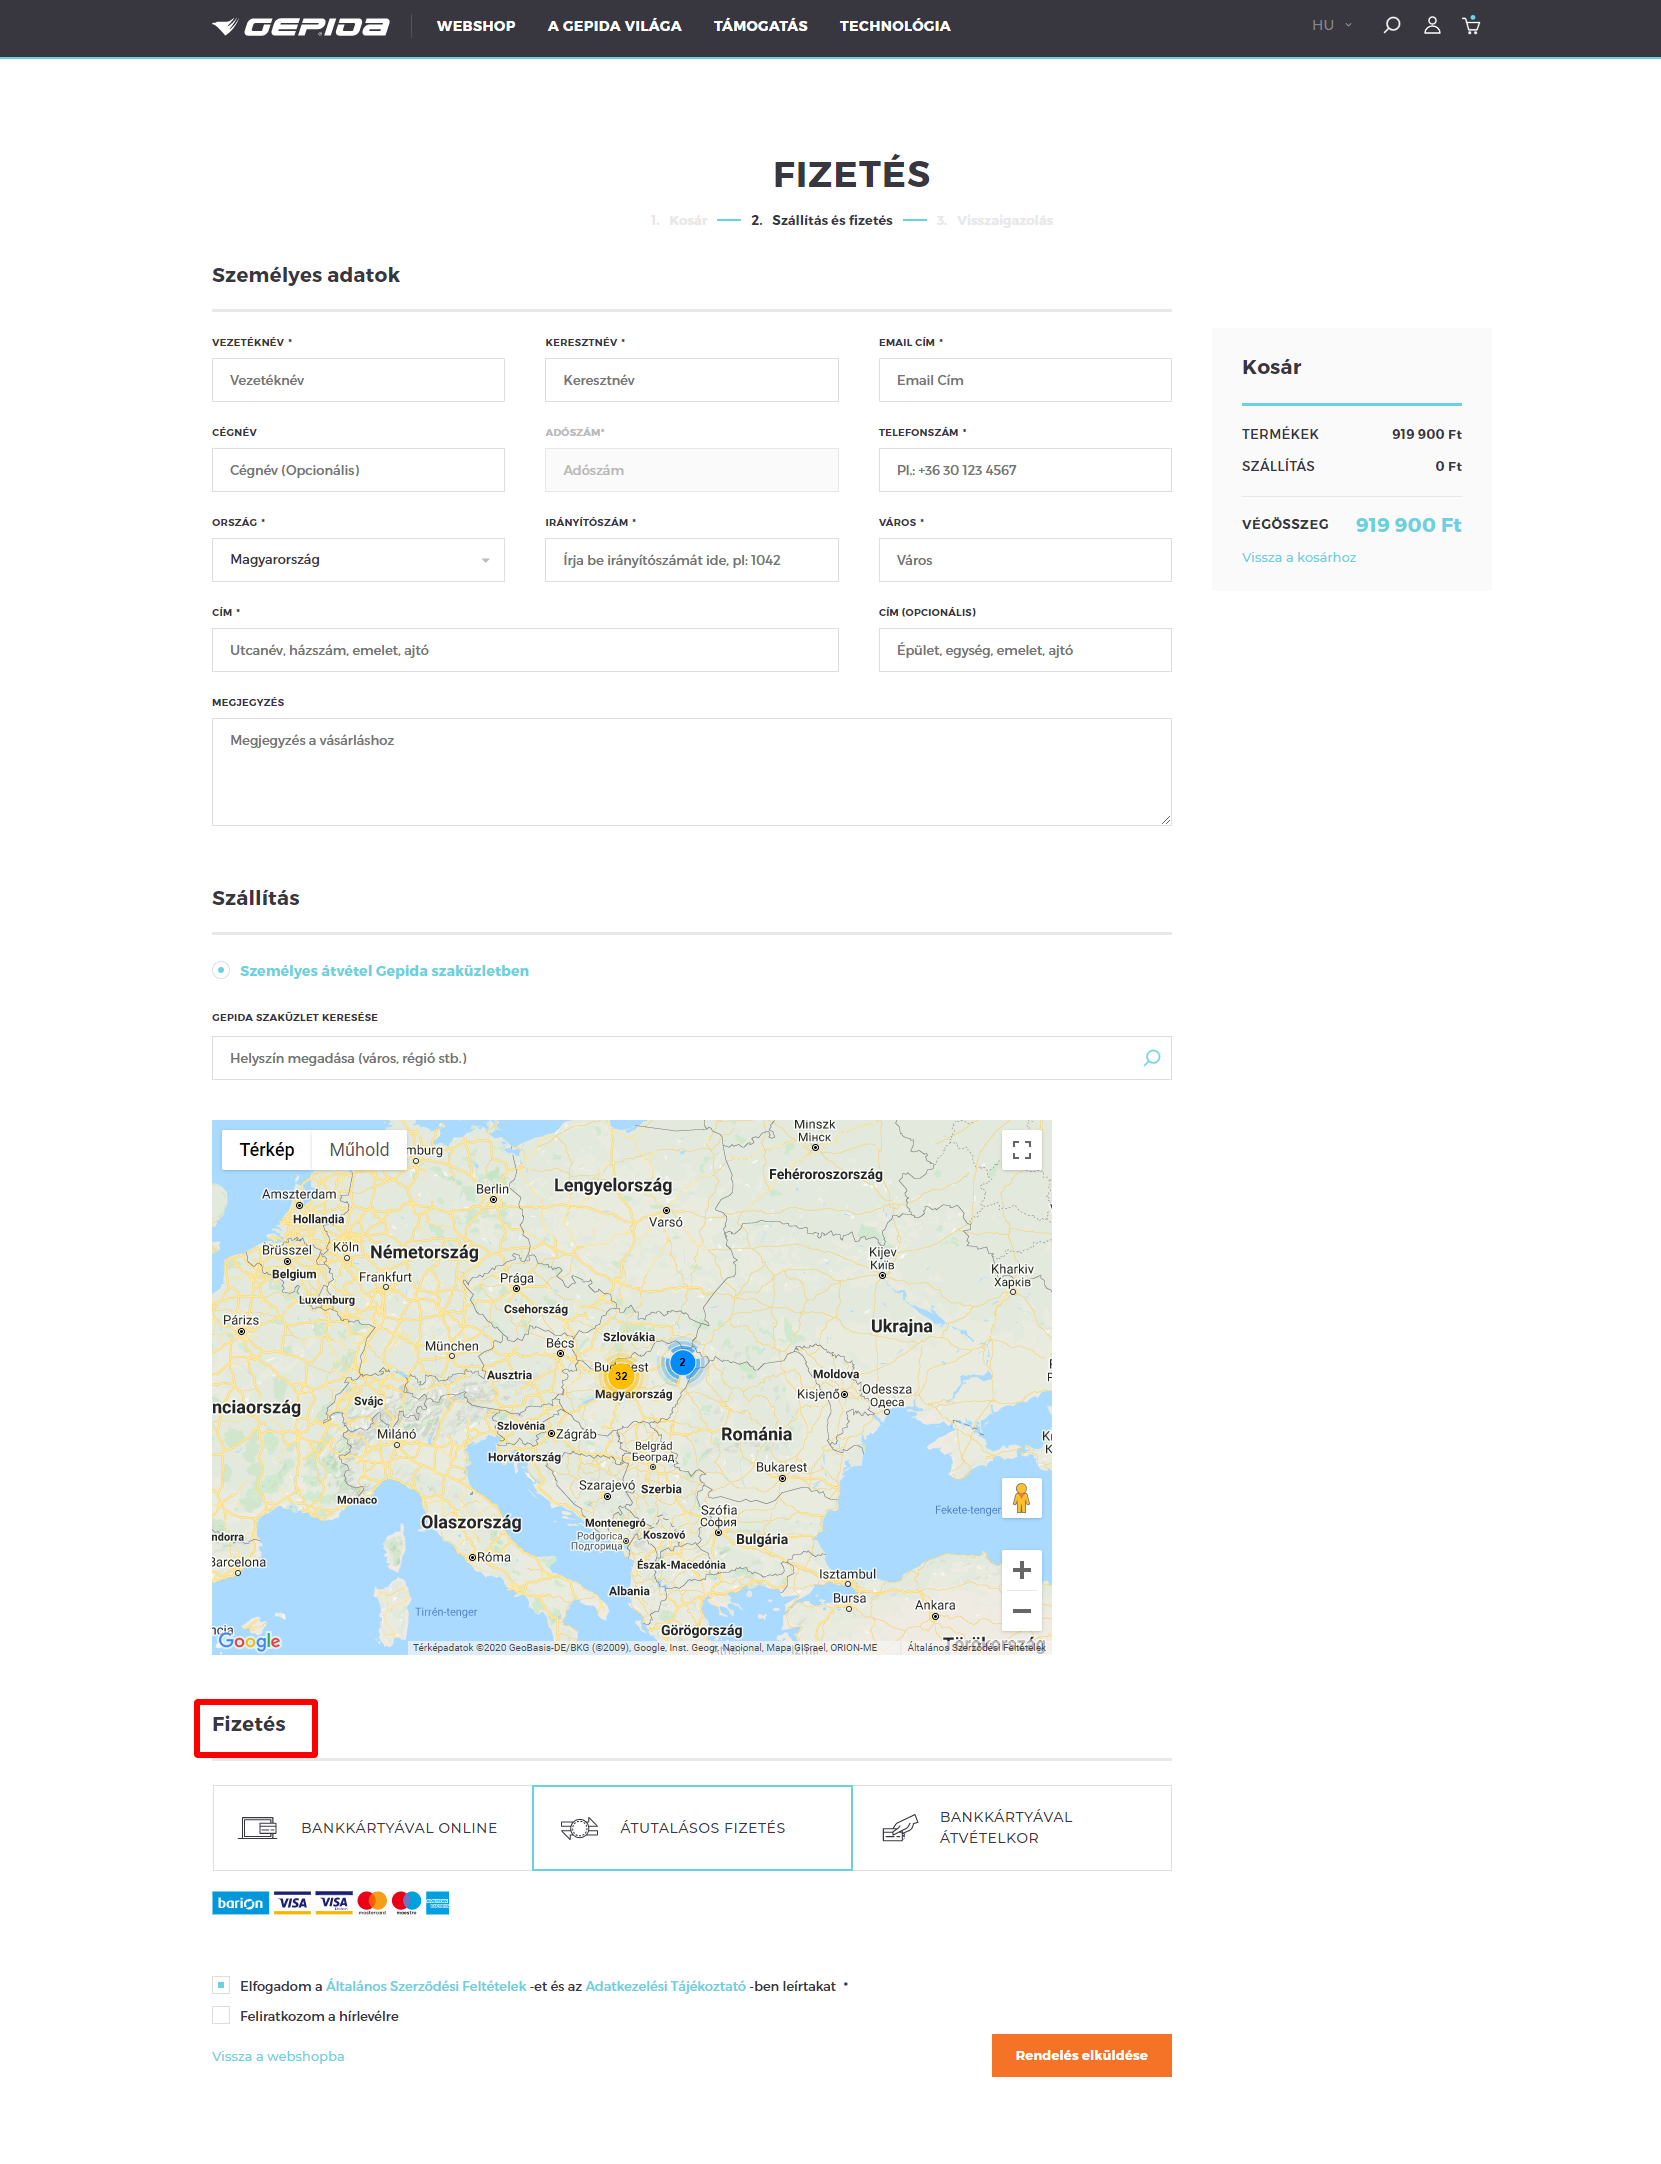
Task: Open Adatkezelési Tájékoztató link
Action: (665, 1987)
